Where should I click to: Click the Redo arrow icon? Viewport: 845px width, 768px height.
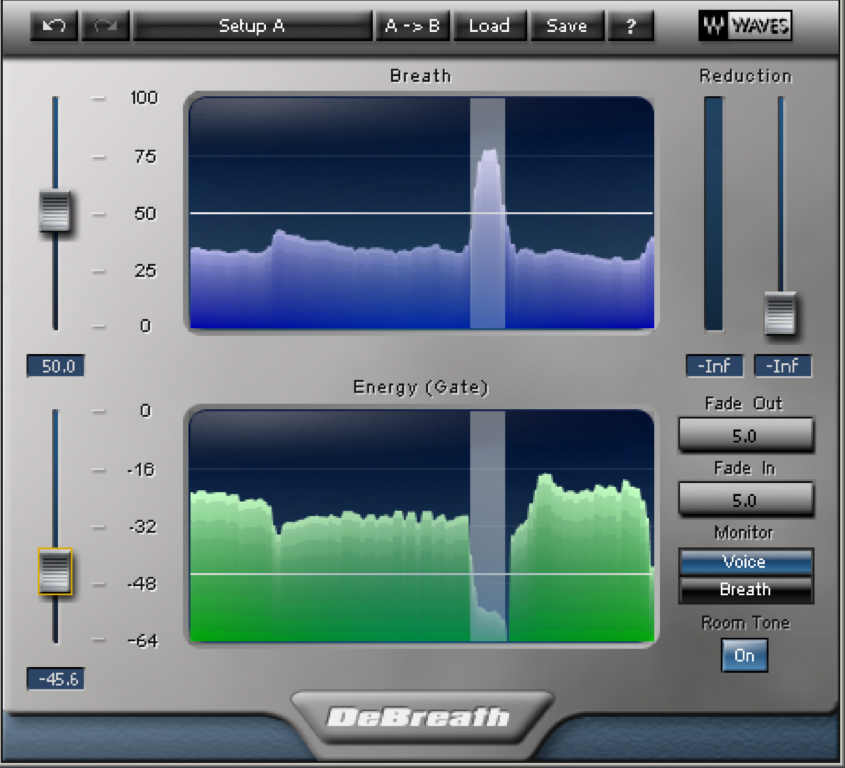point(104,26)
